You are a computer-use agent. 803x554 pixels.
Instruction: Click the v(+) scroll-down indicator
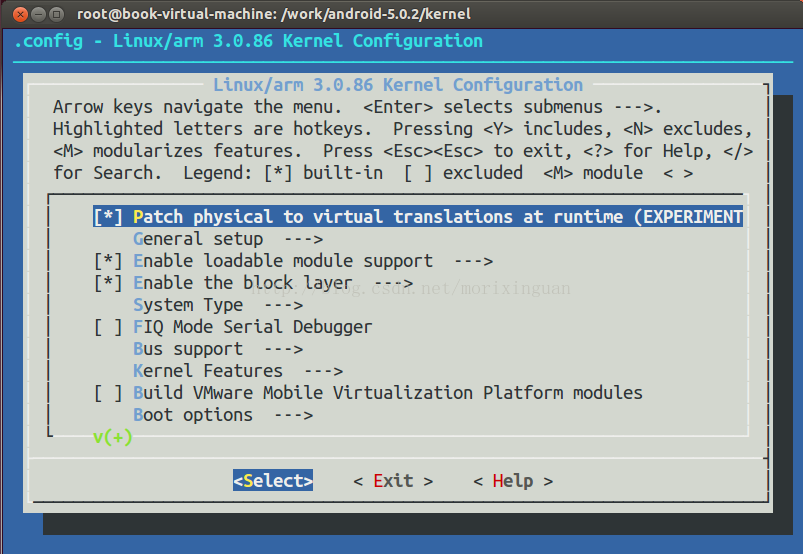tap(112, 437)
